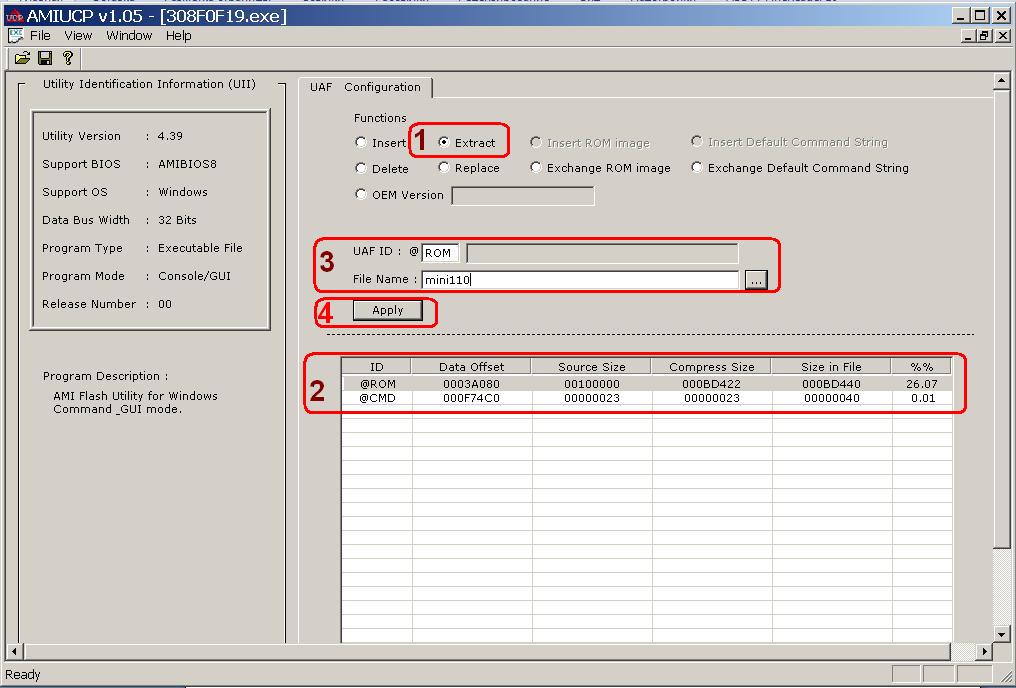This screenshot has height=688, width=1016.
Task: Click the AMIUCP application title bar icon
Action: (x=13, y=16)
